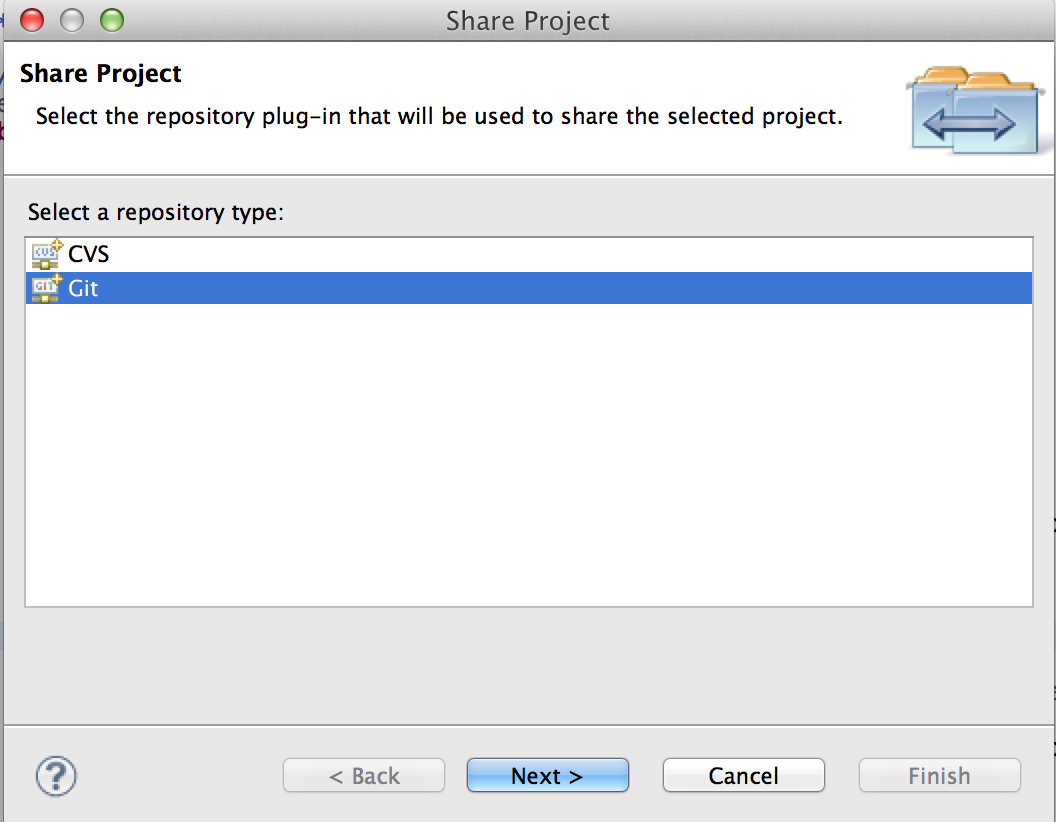Click the share folders banner icon

click(x=975, y=110)
